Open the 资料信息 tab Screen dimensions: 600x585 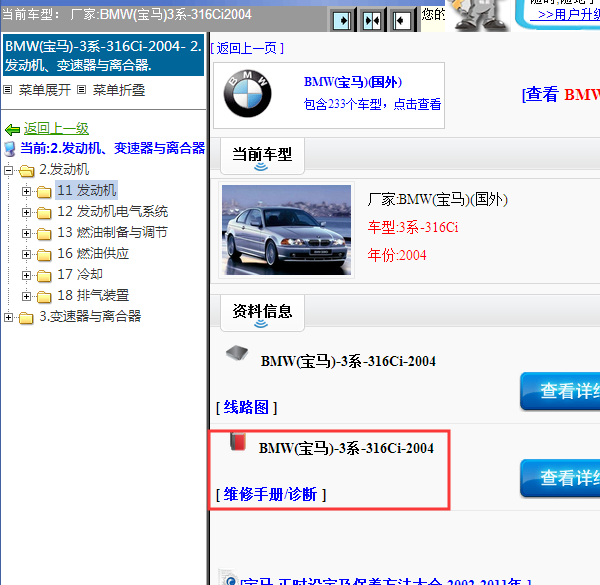point(262,313)
